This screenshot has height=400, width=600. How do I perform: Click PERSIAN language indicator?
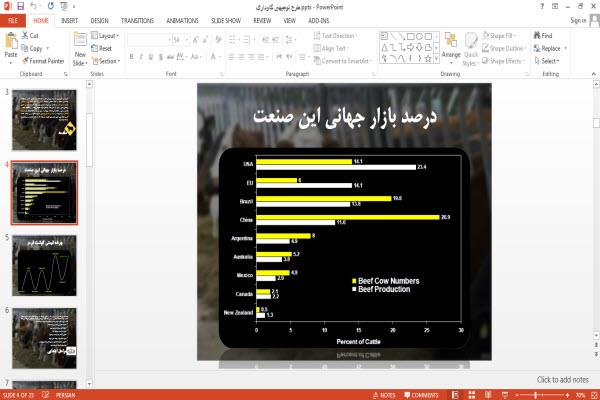[x=65, y=395]
